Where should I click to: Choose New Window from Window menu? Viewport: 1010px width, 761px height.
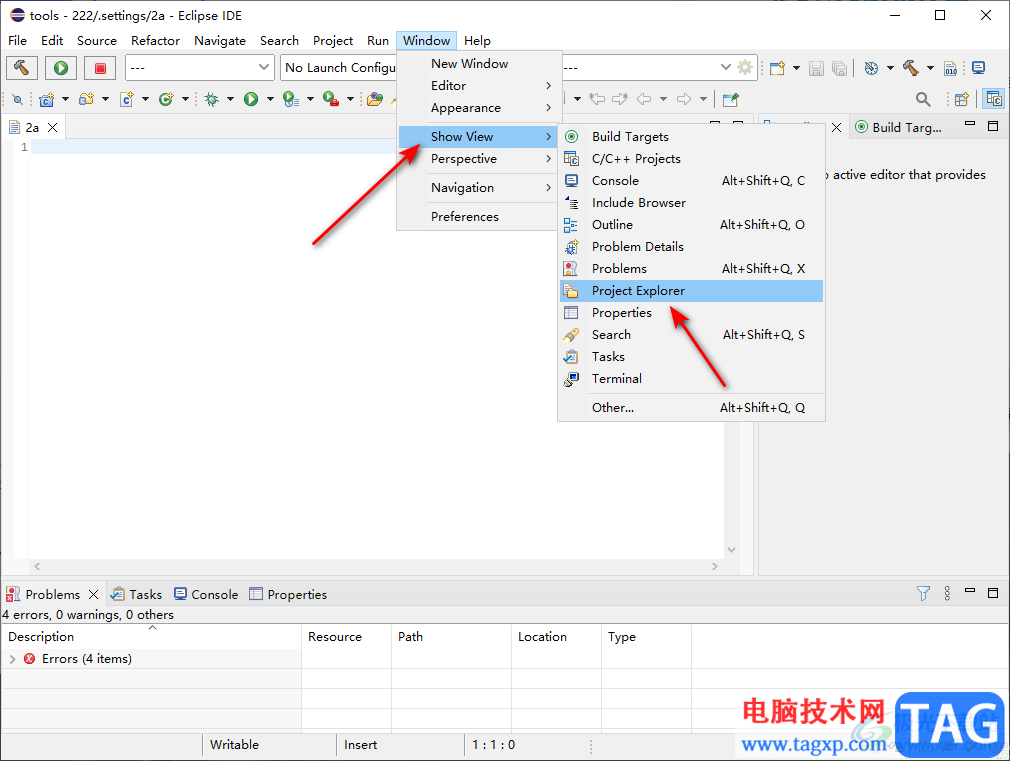(479, 64)
